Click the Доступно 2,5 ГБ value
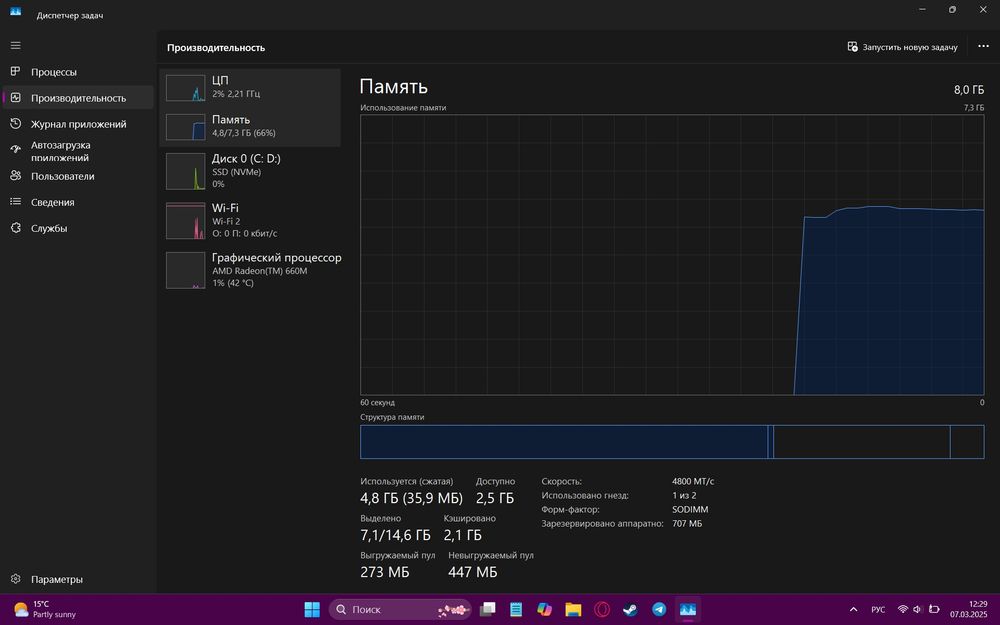 tap(495, 498)
